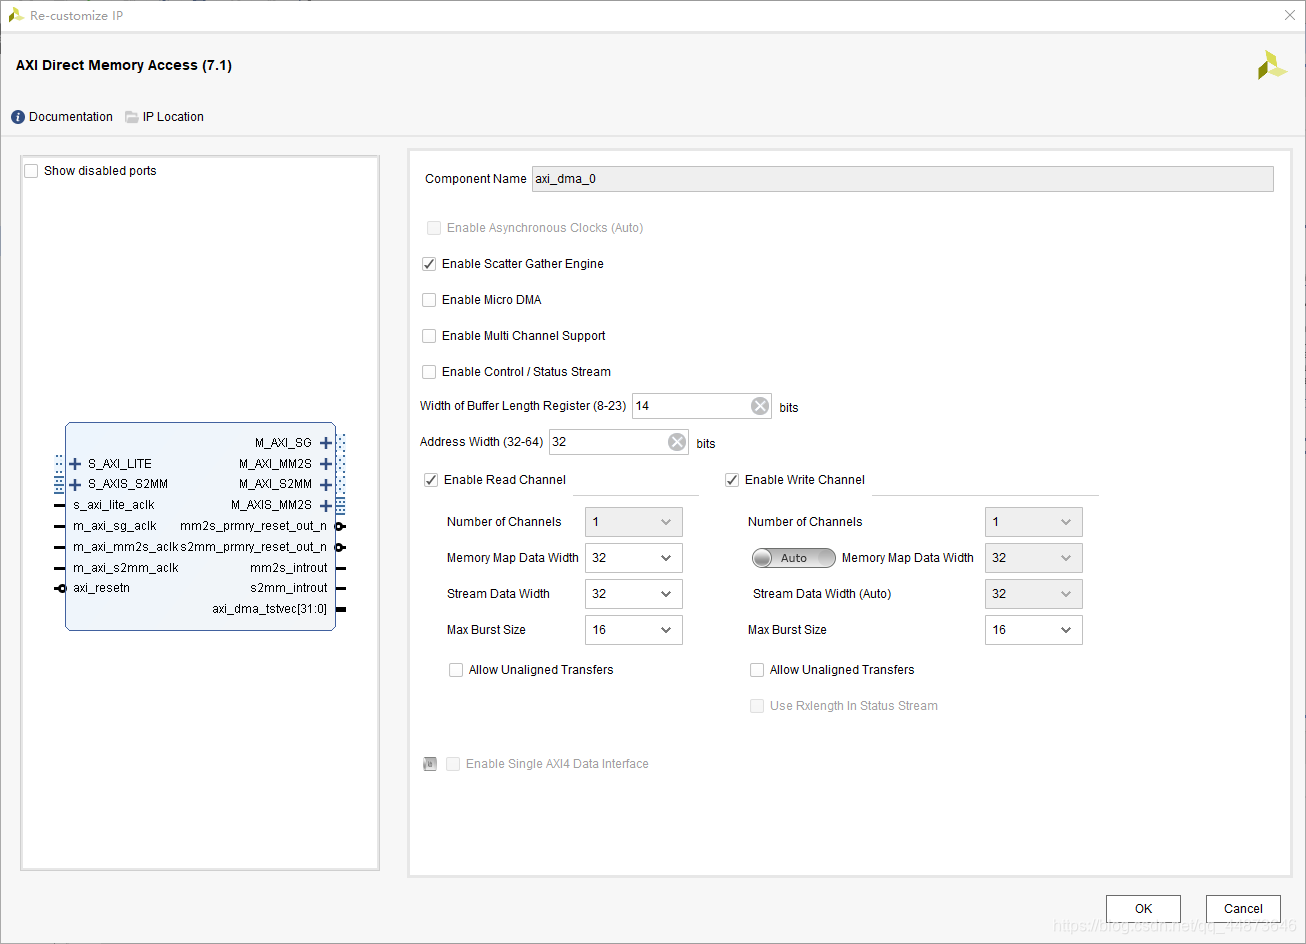Expand the S_AXIS_S2MM interface plus icon

(x=75, y=484)
